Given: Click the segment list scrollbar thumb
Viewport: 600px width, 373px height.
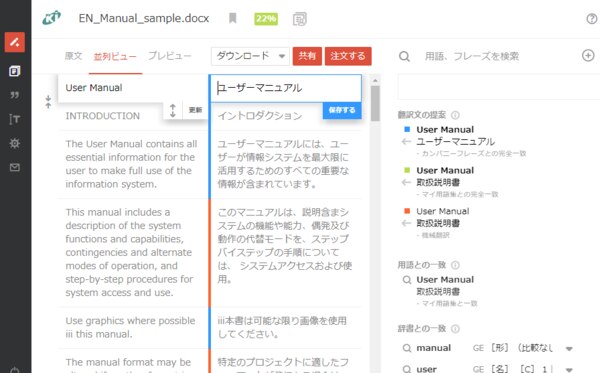Looking at the screenshot, I should coord(375,103).
